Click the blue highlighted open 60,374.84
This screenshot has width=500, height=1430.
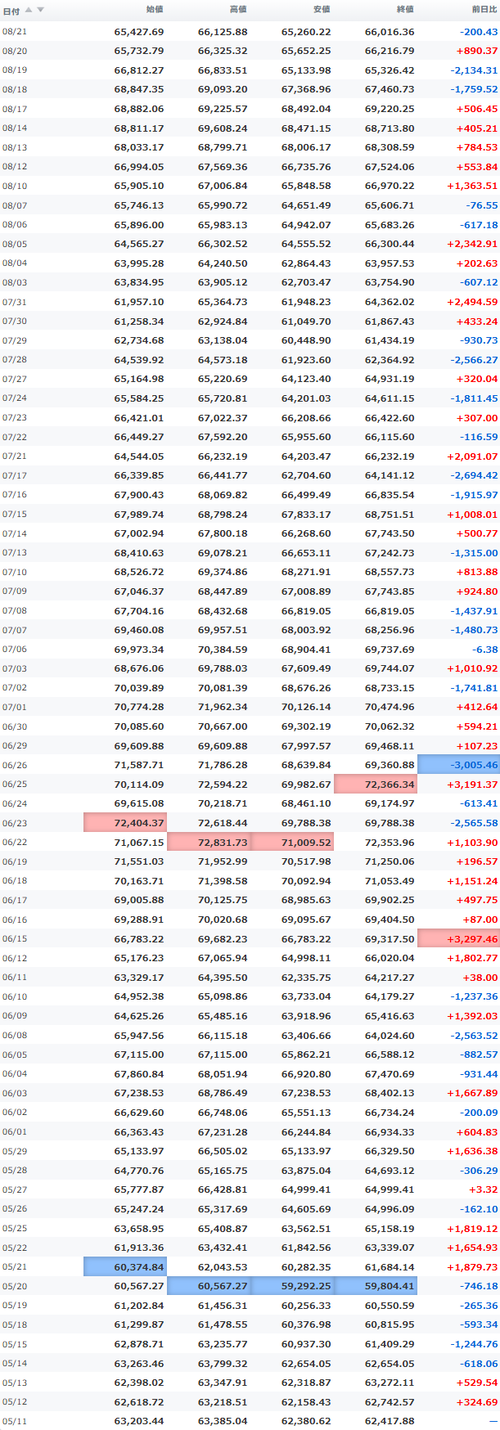click(125, 1267)
